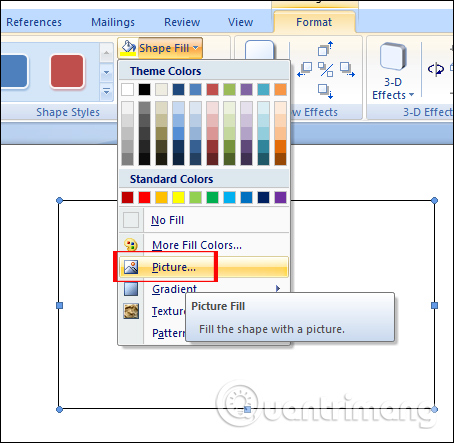
Task: Open the Review tab
Action: [182, 22]
